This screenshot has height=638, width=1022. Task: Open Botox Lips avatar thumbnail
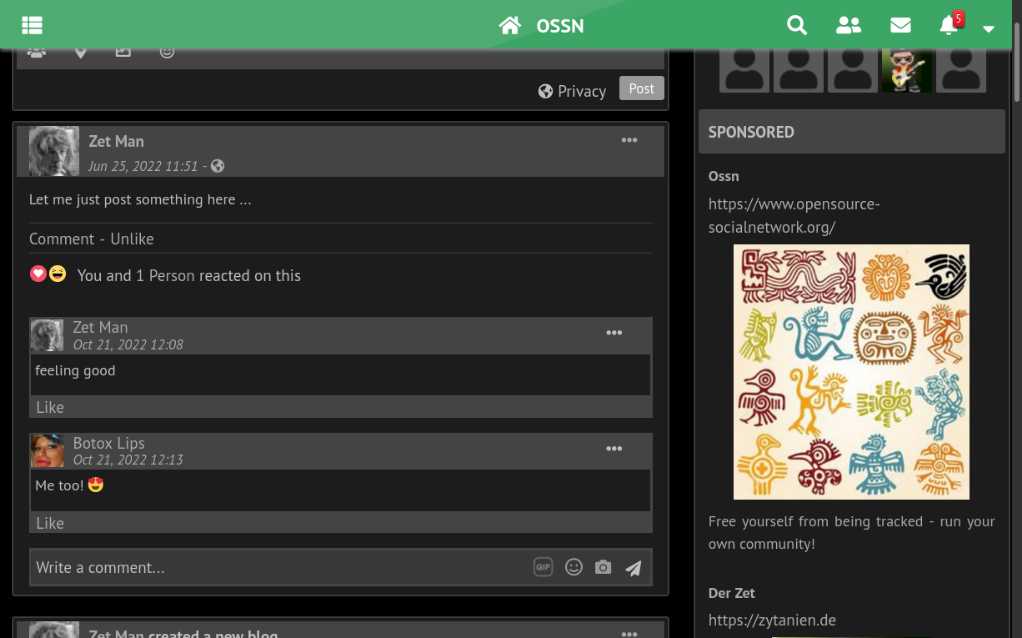pos(47,450)
